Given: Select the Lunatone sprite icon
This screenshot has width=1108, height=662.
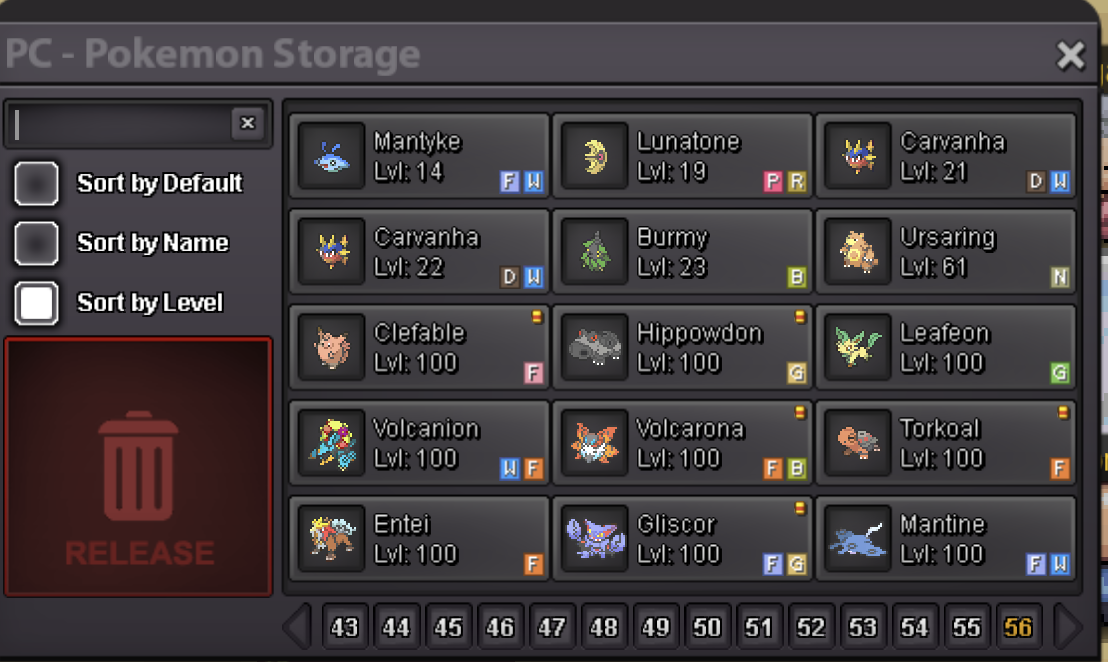Looking at the screenshot, I should tap(595, 155).
